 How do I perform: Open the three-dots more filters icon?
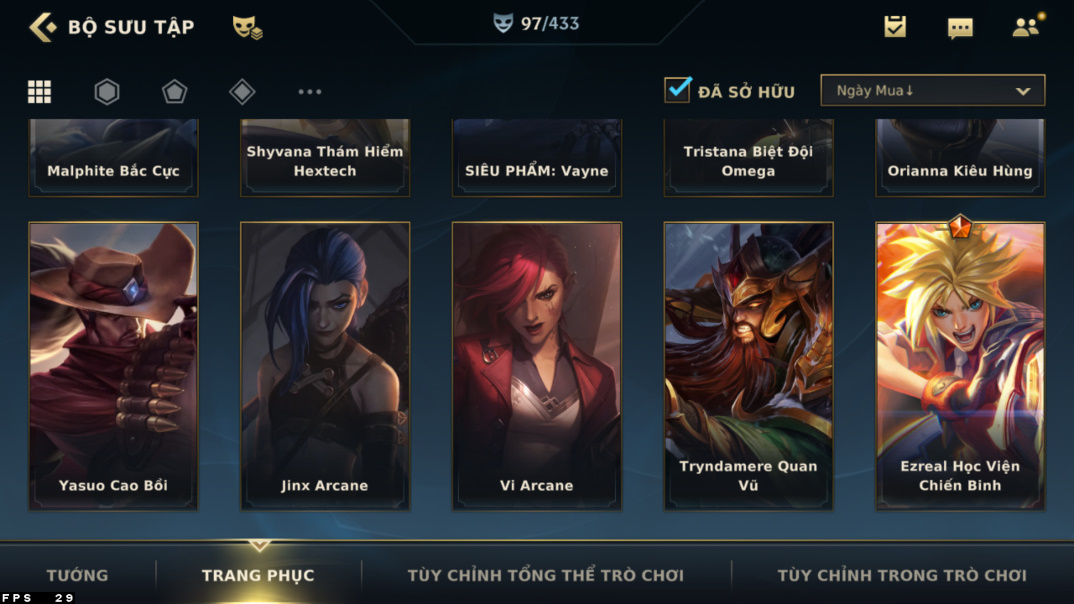(x=310, y=91)
